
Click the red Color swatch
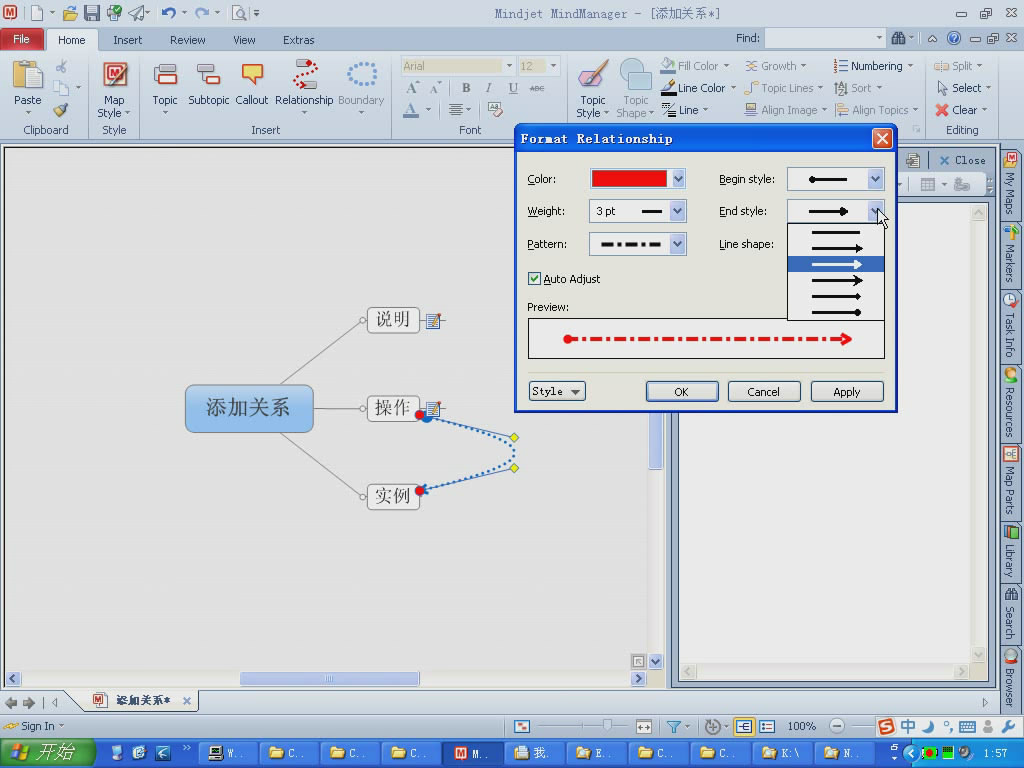click(x=629, y=179)
